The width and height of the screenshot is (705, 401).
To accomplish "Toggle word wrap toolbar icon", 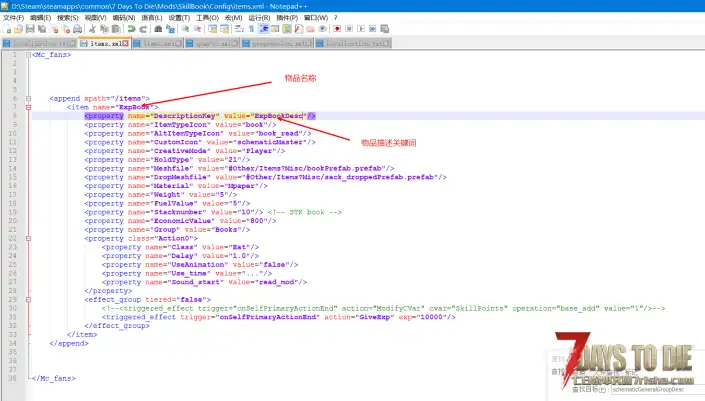I will pos(239,29).
